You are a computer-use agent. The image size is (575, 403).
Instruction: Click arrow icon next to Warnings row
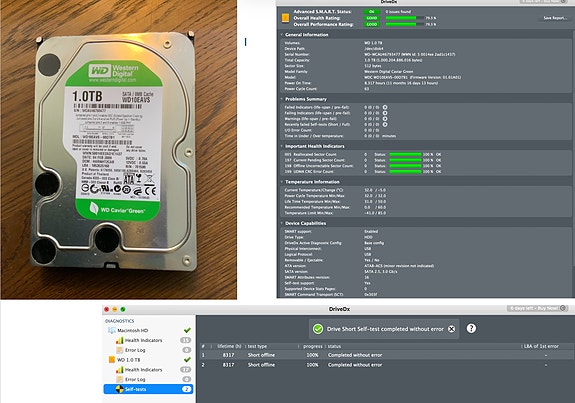(385, 119)
